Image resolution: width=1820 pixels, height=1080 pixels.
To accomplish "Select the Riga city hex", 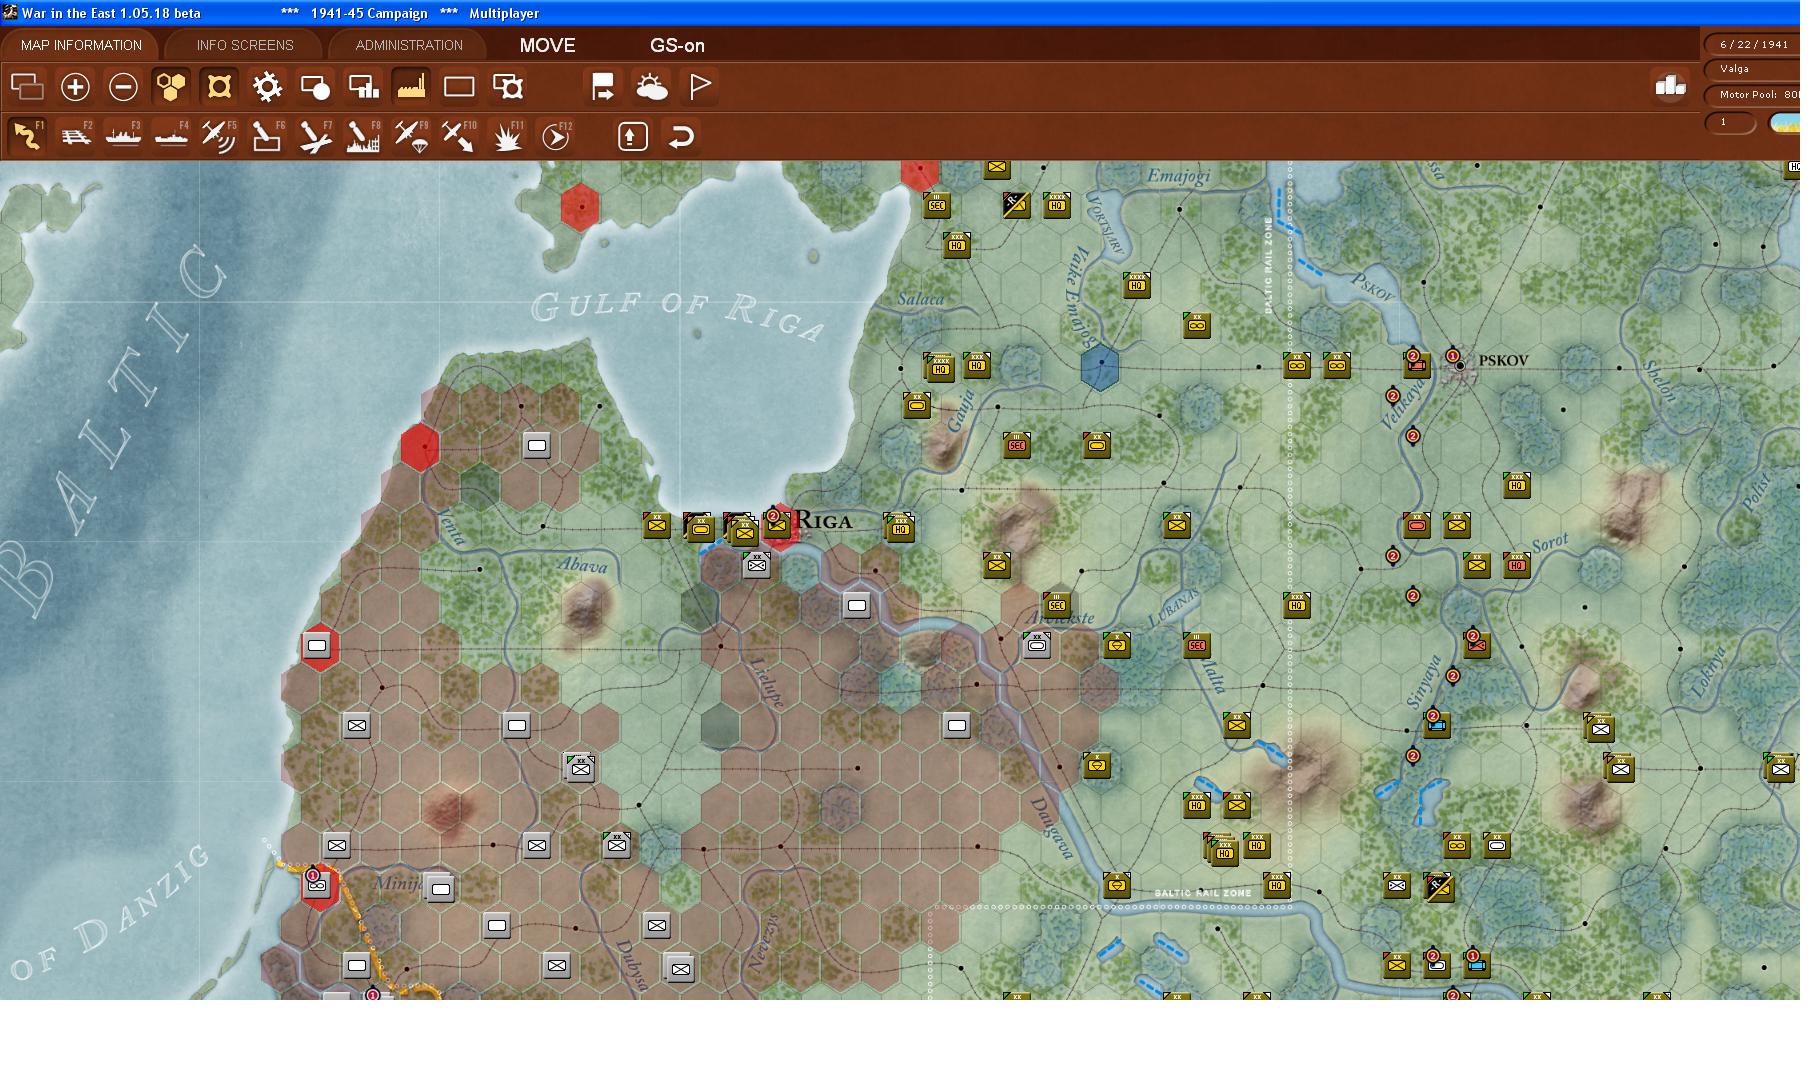I will (780, 526).
